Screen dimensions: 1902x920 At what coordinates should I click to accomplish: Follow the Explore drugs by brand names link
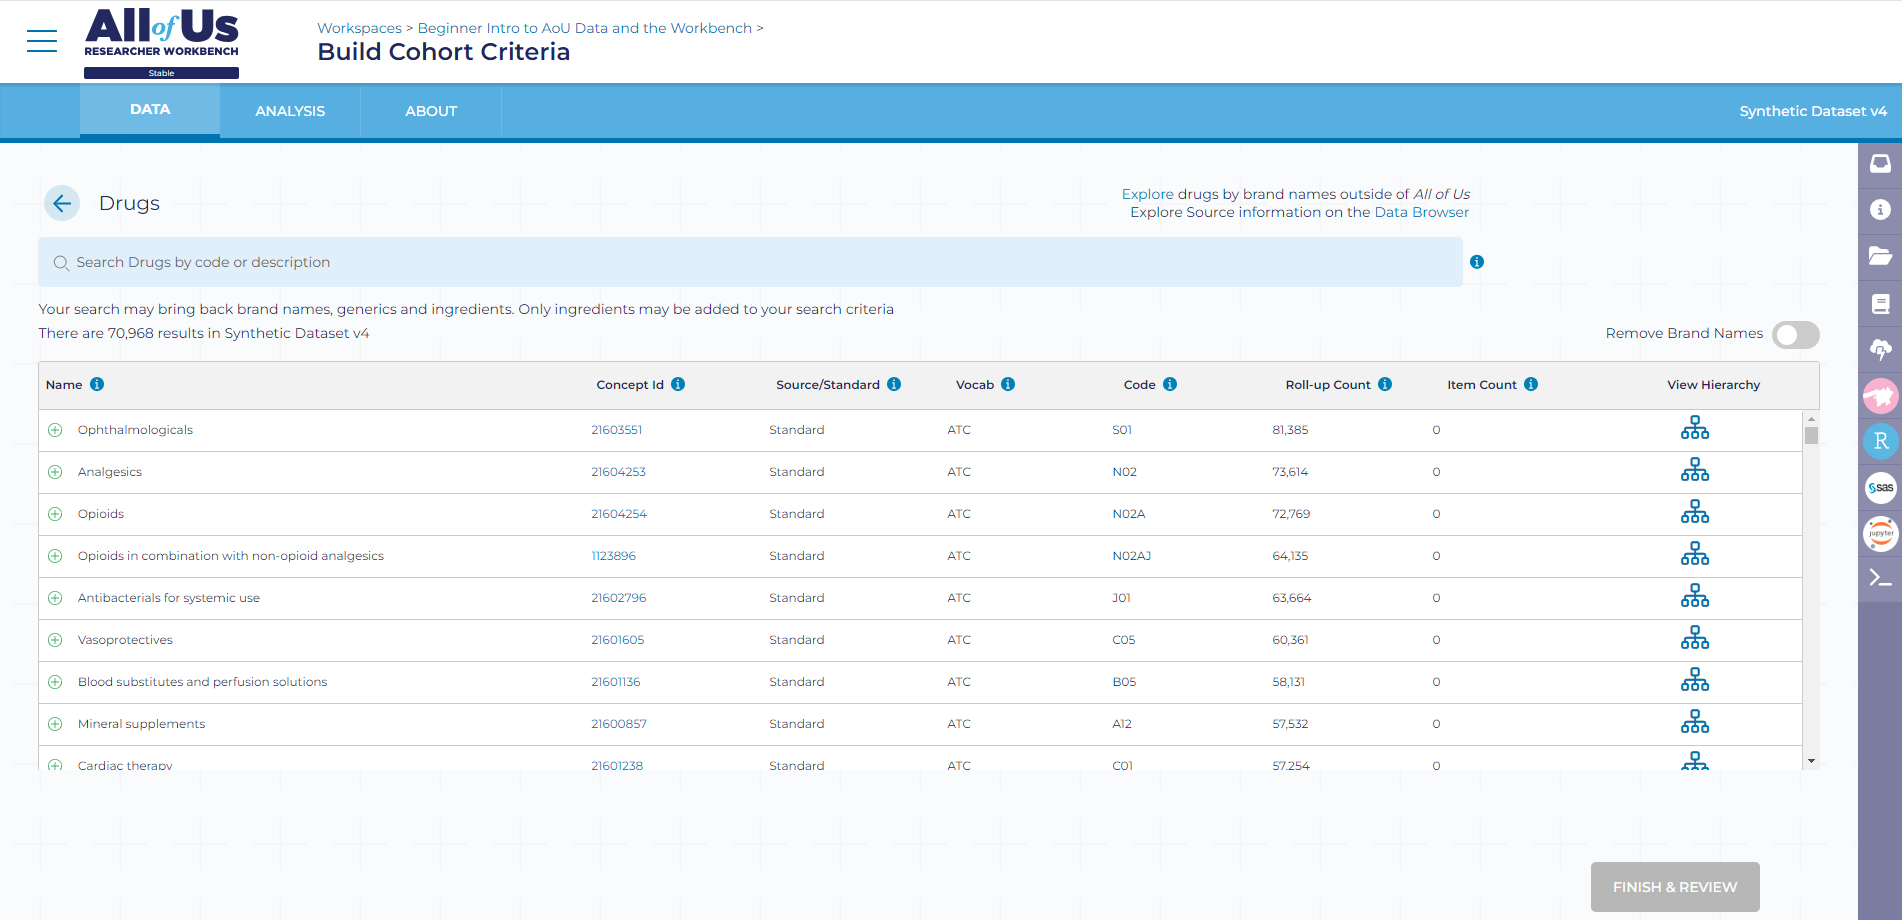coord(1147,194)
